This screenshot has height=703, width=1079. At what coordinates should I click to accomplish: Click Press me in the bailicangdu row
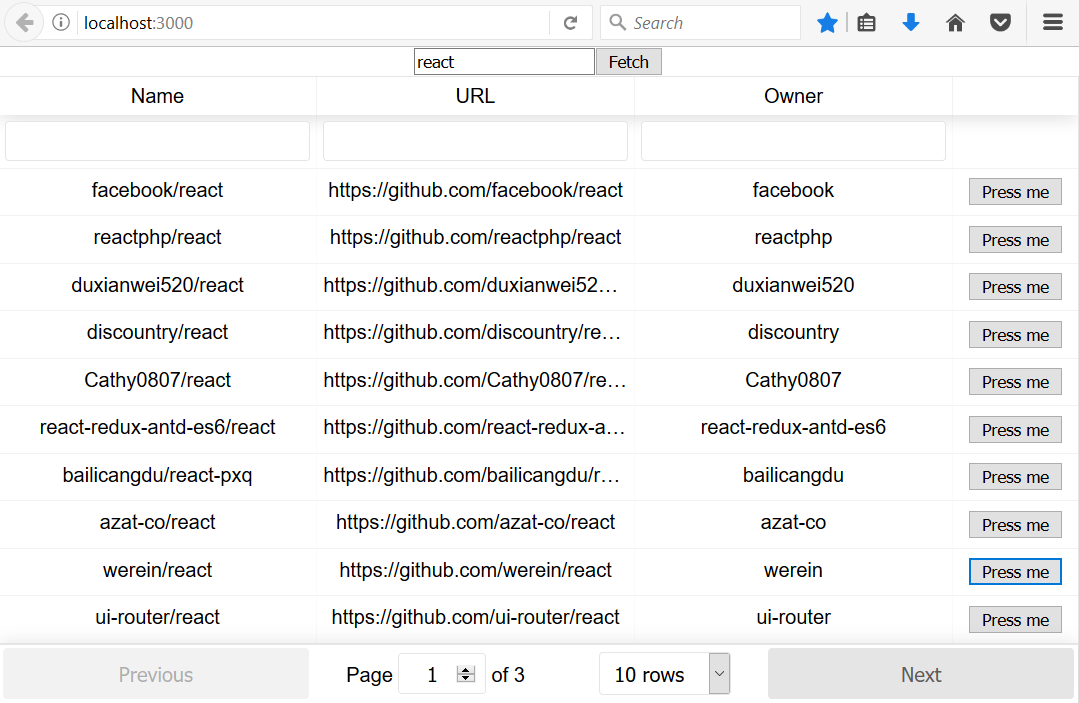pos(1015,477)
